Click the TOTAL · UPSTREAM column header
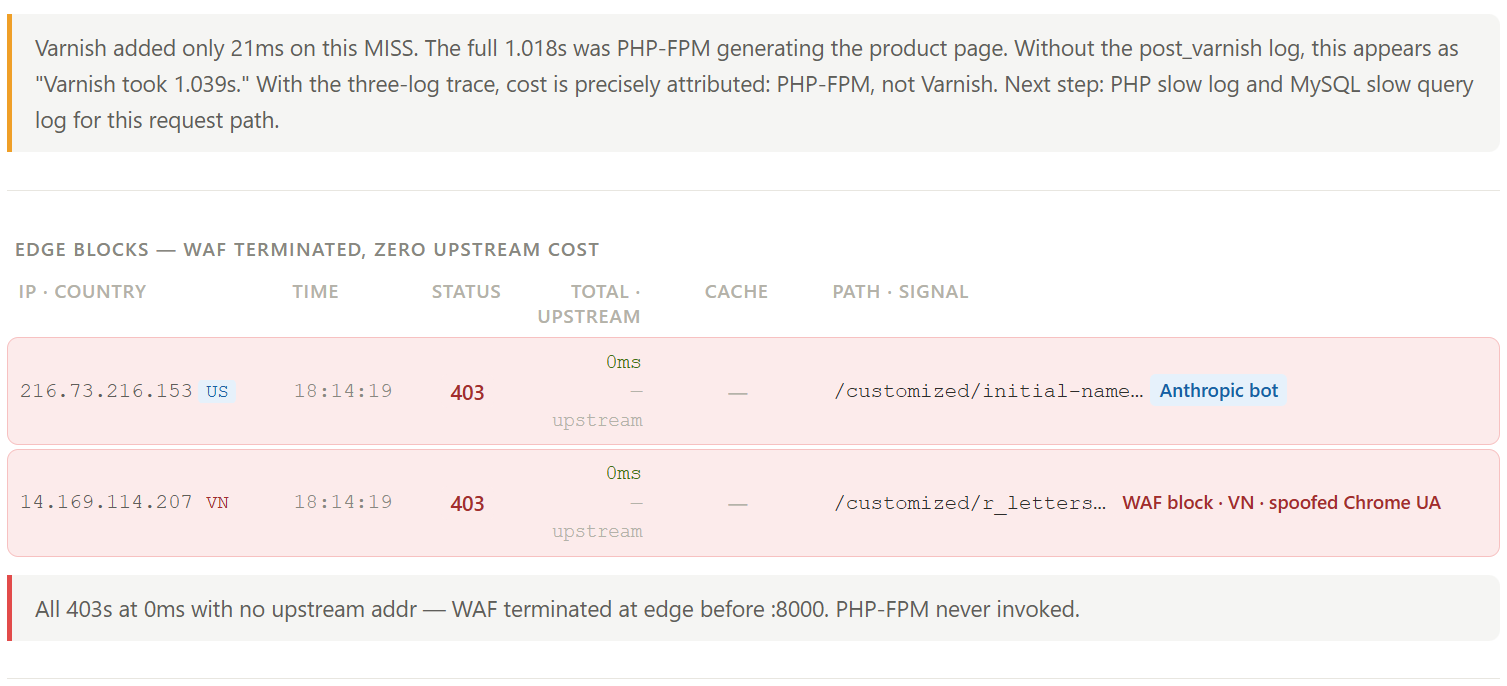This screenshot has width=1507, height=686. pyautogui.click(x=589, y=304)
